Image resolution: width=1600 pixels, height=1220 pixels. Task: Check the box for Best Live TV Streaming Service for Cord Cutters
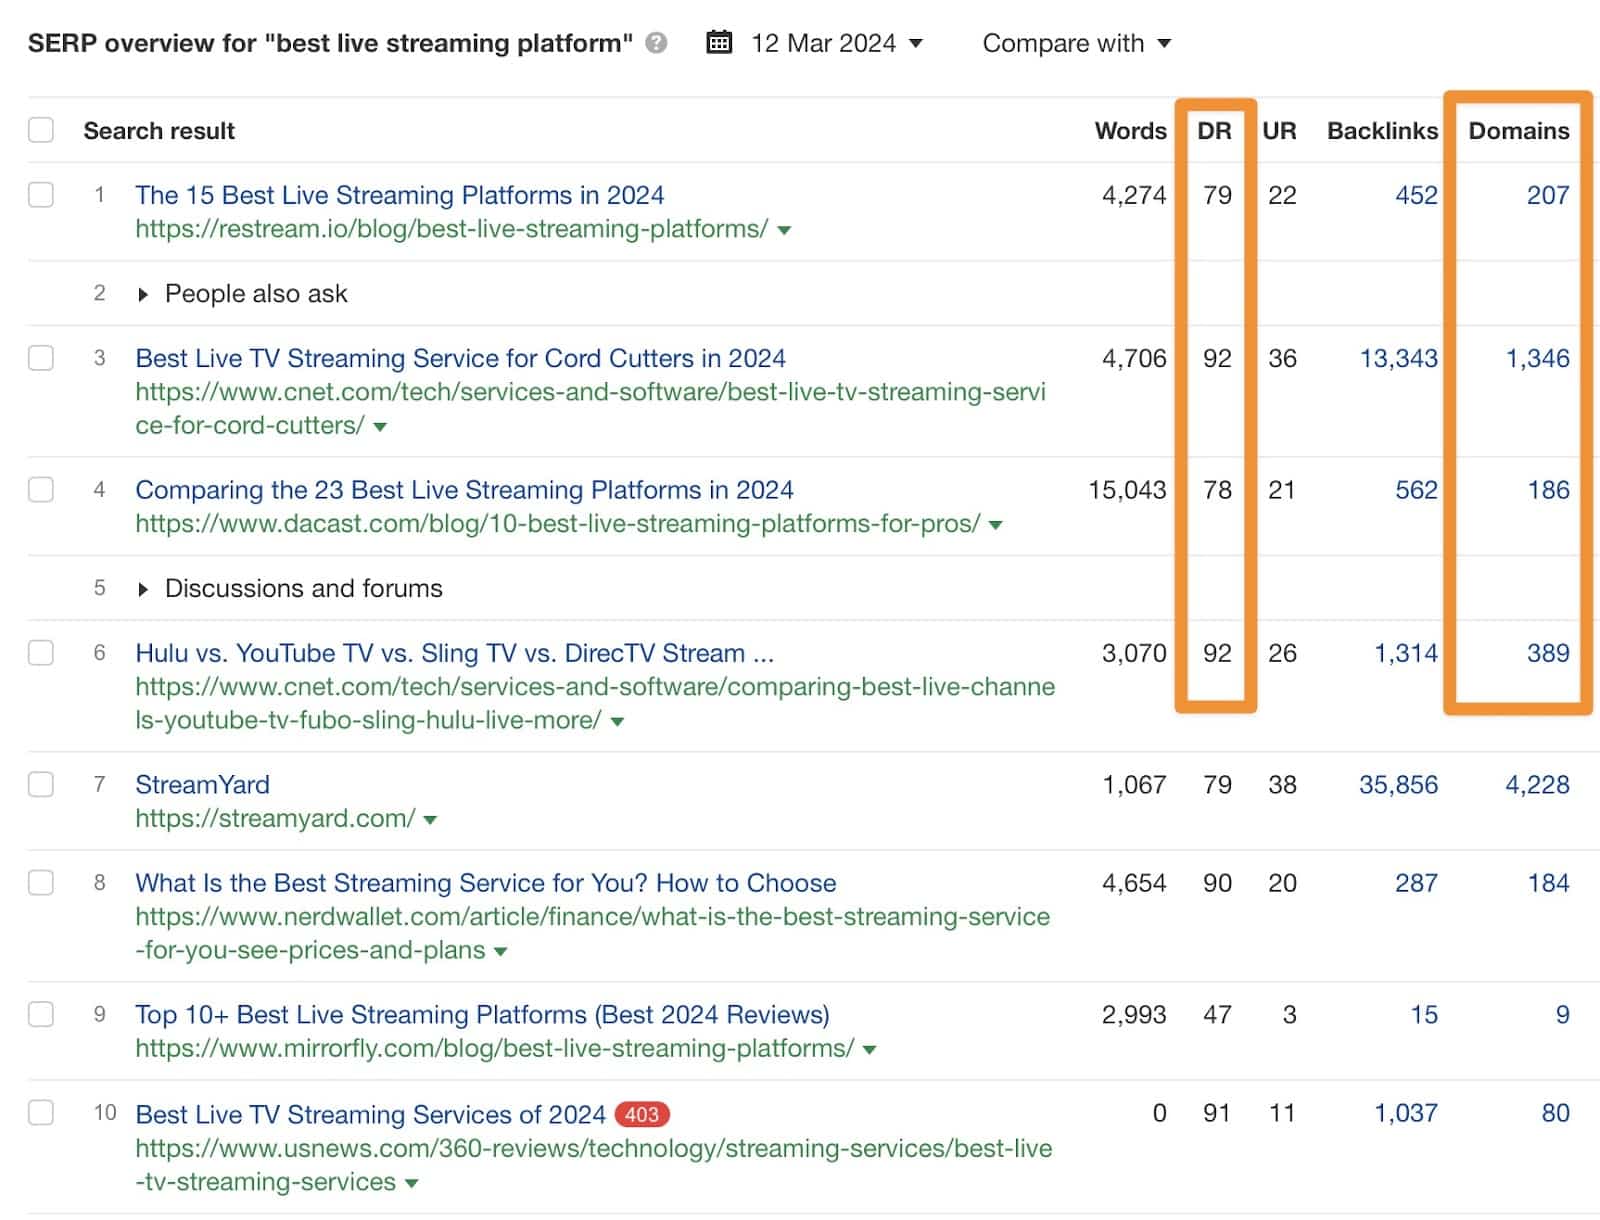point(41,357)
